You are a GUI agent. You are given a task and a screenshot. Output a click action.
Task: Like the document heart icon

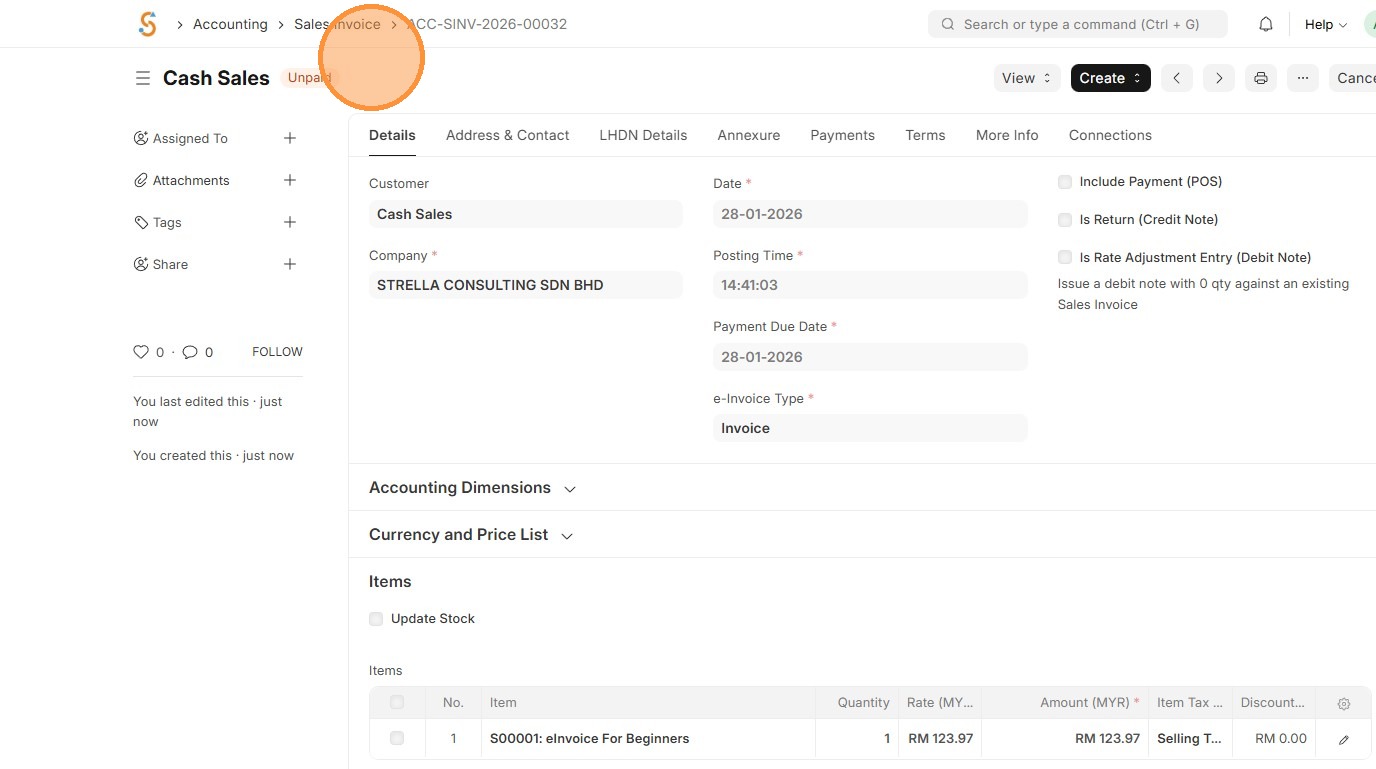click(141, 352)
